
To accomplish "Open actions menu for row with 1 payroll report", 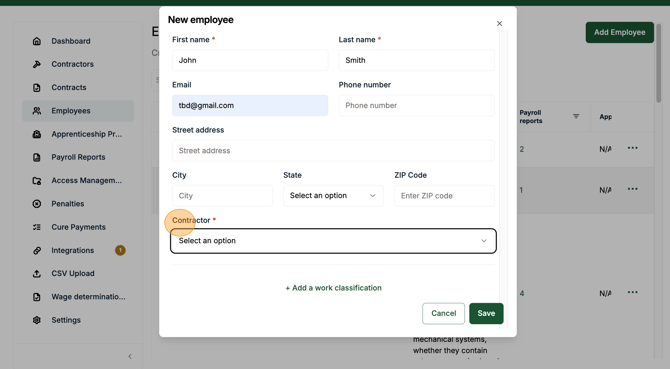I will [x=632, y=189].
